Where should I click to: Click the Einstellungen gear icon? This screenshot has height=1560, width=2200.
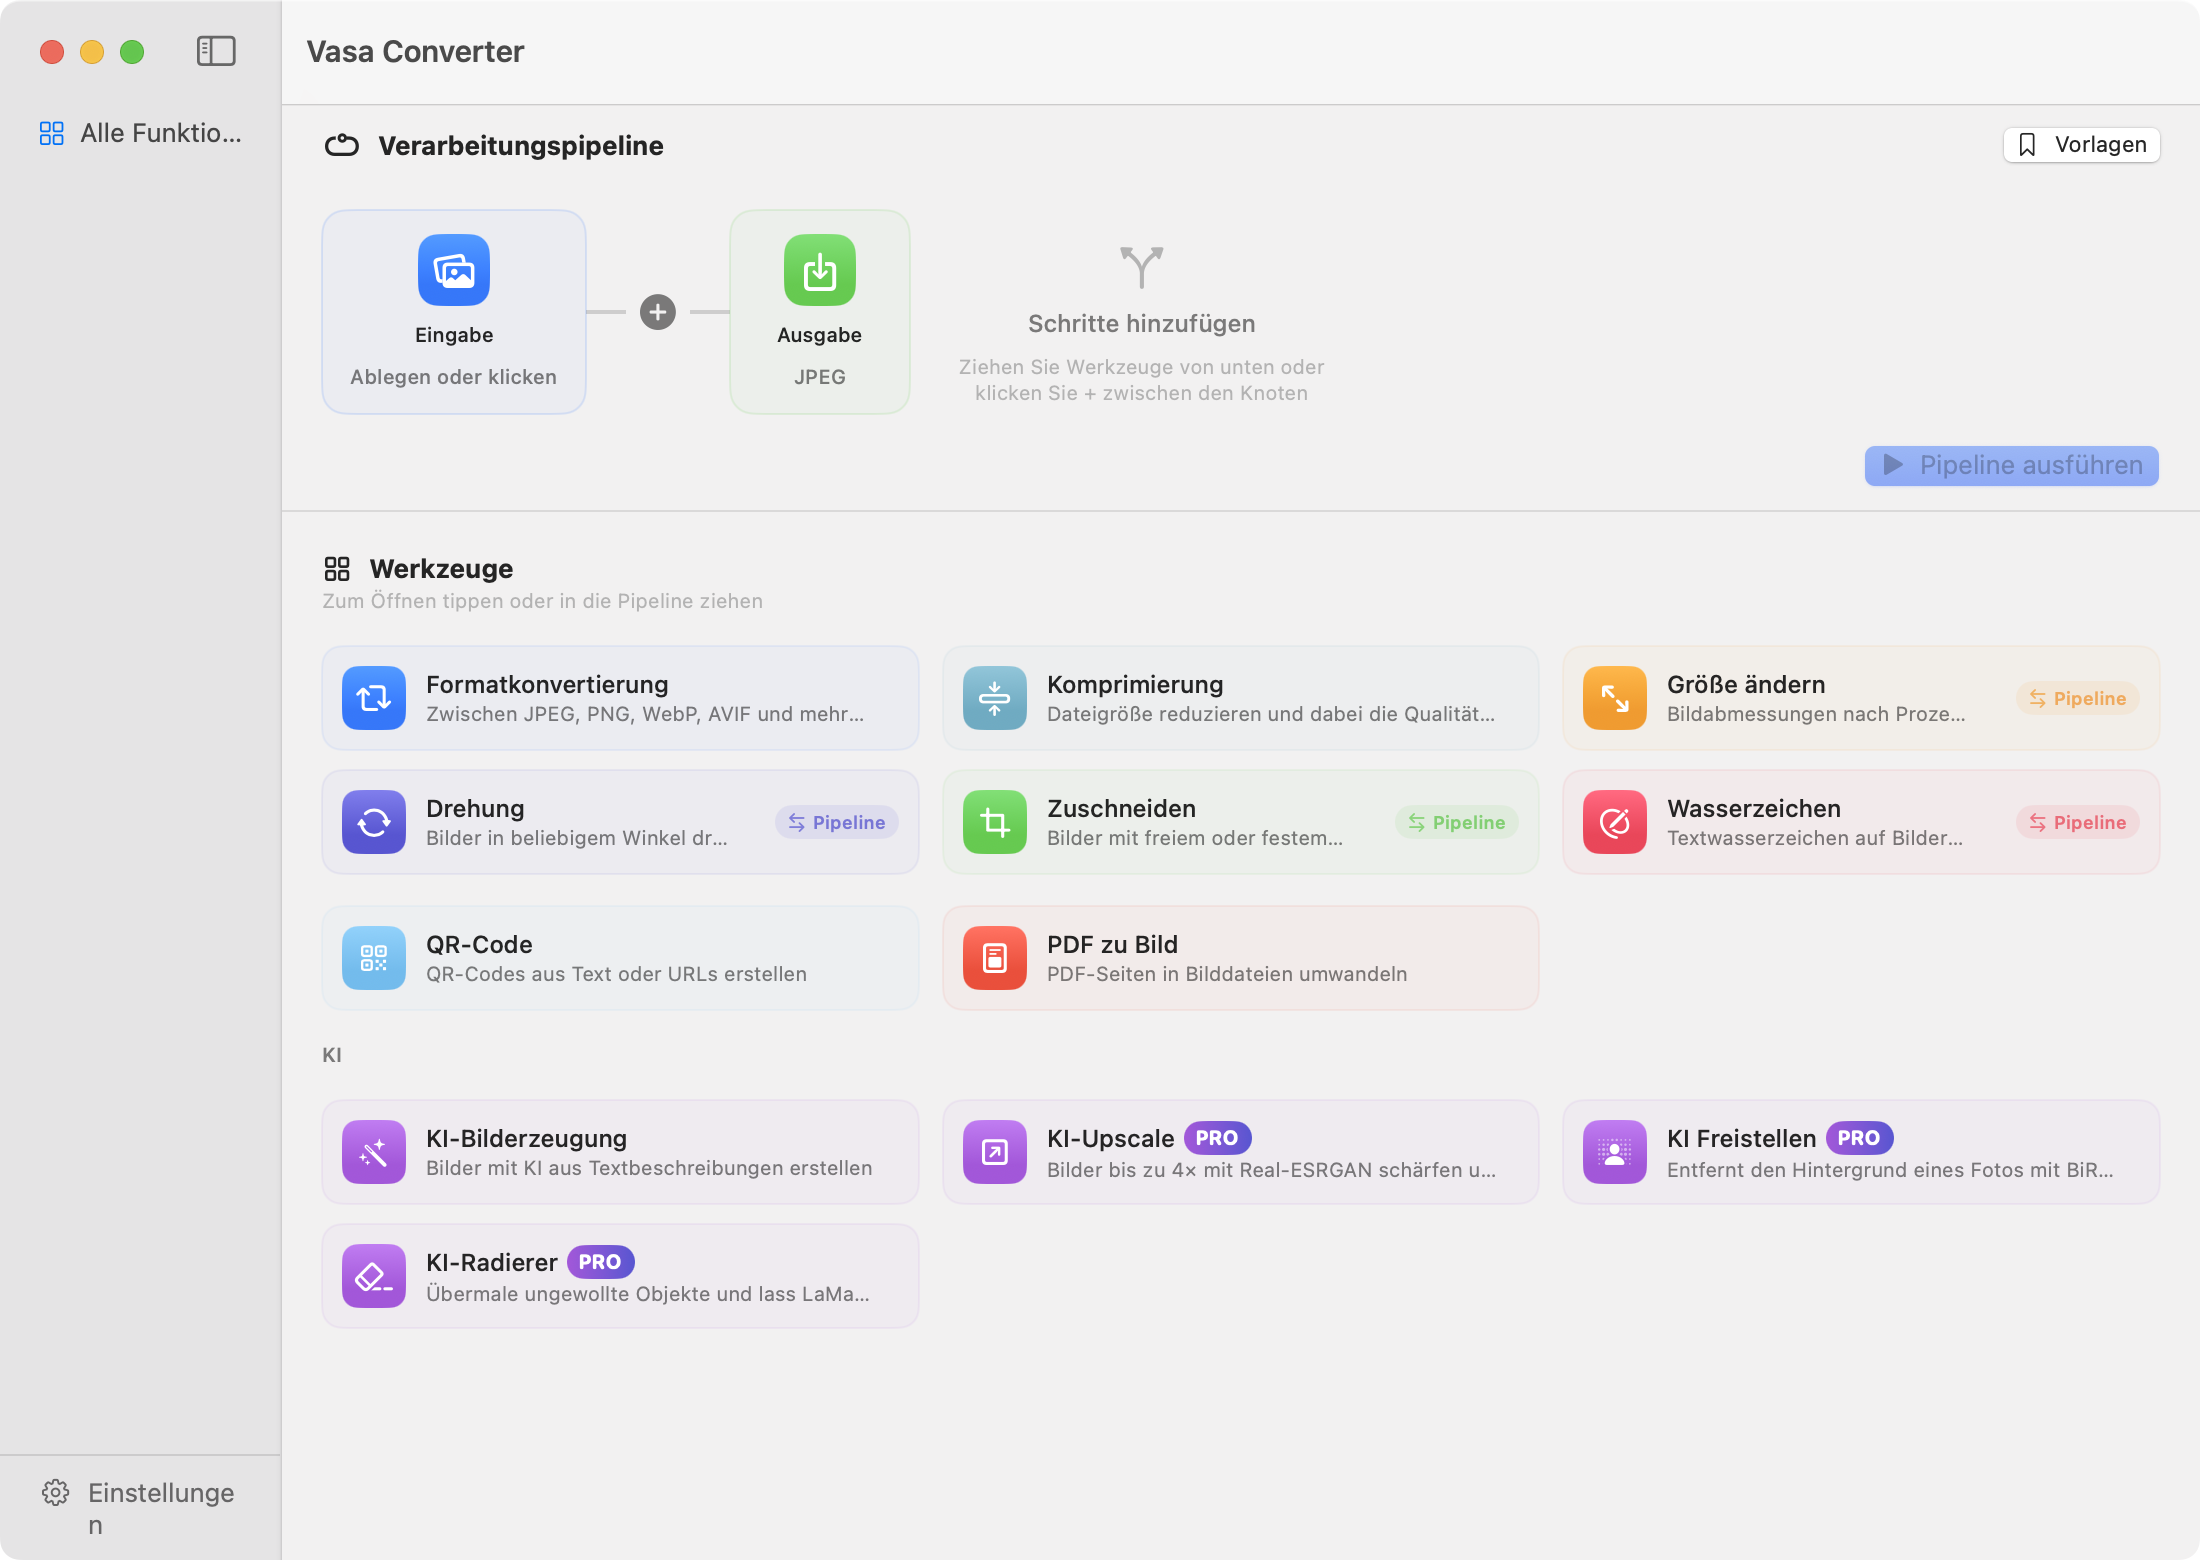(x=56, y=1493)
